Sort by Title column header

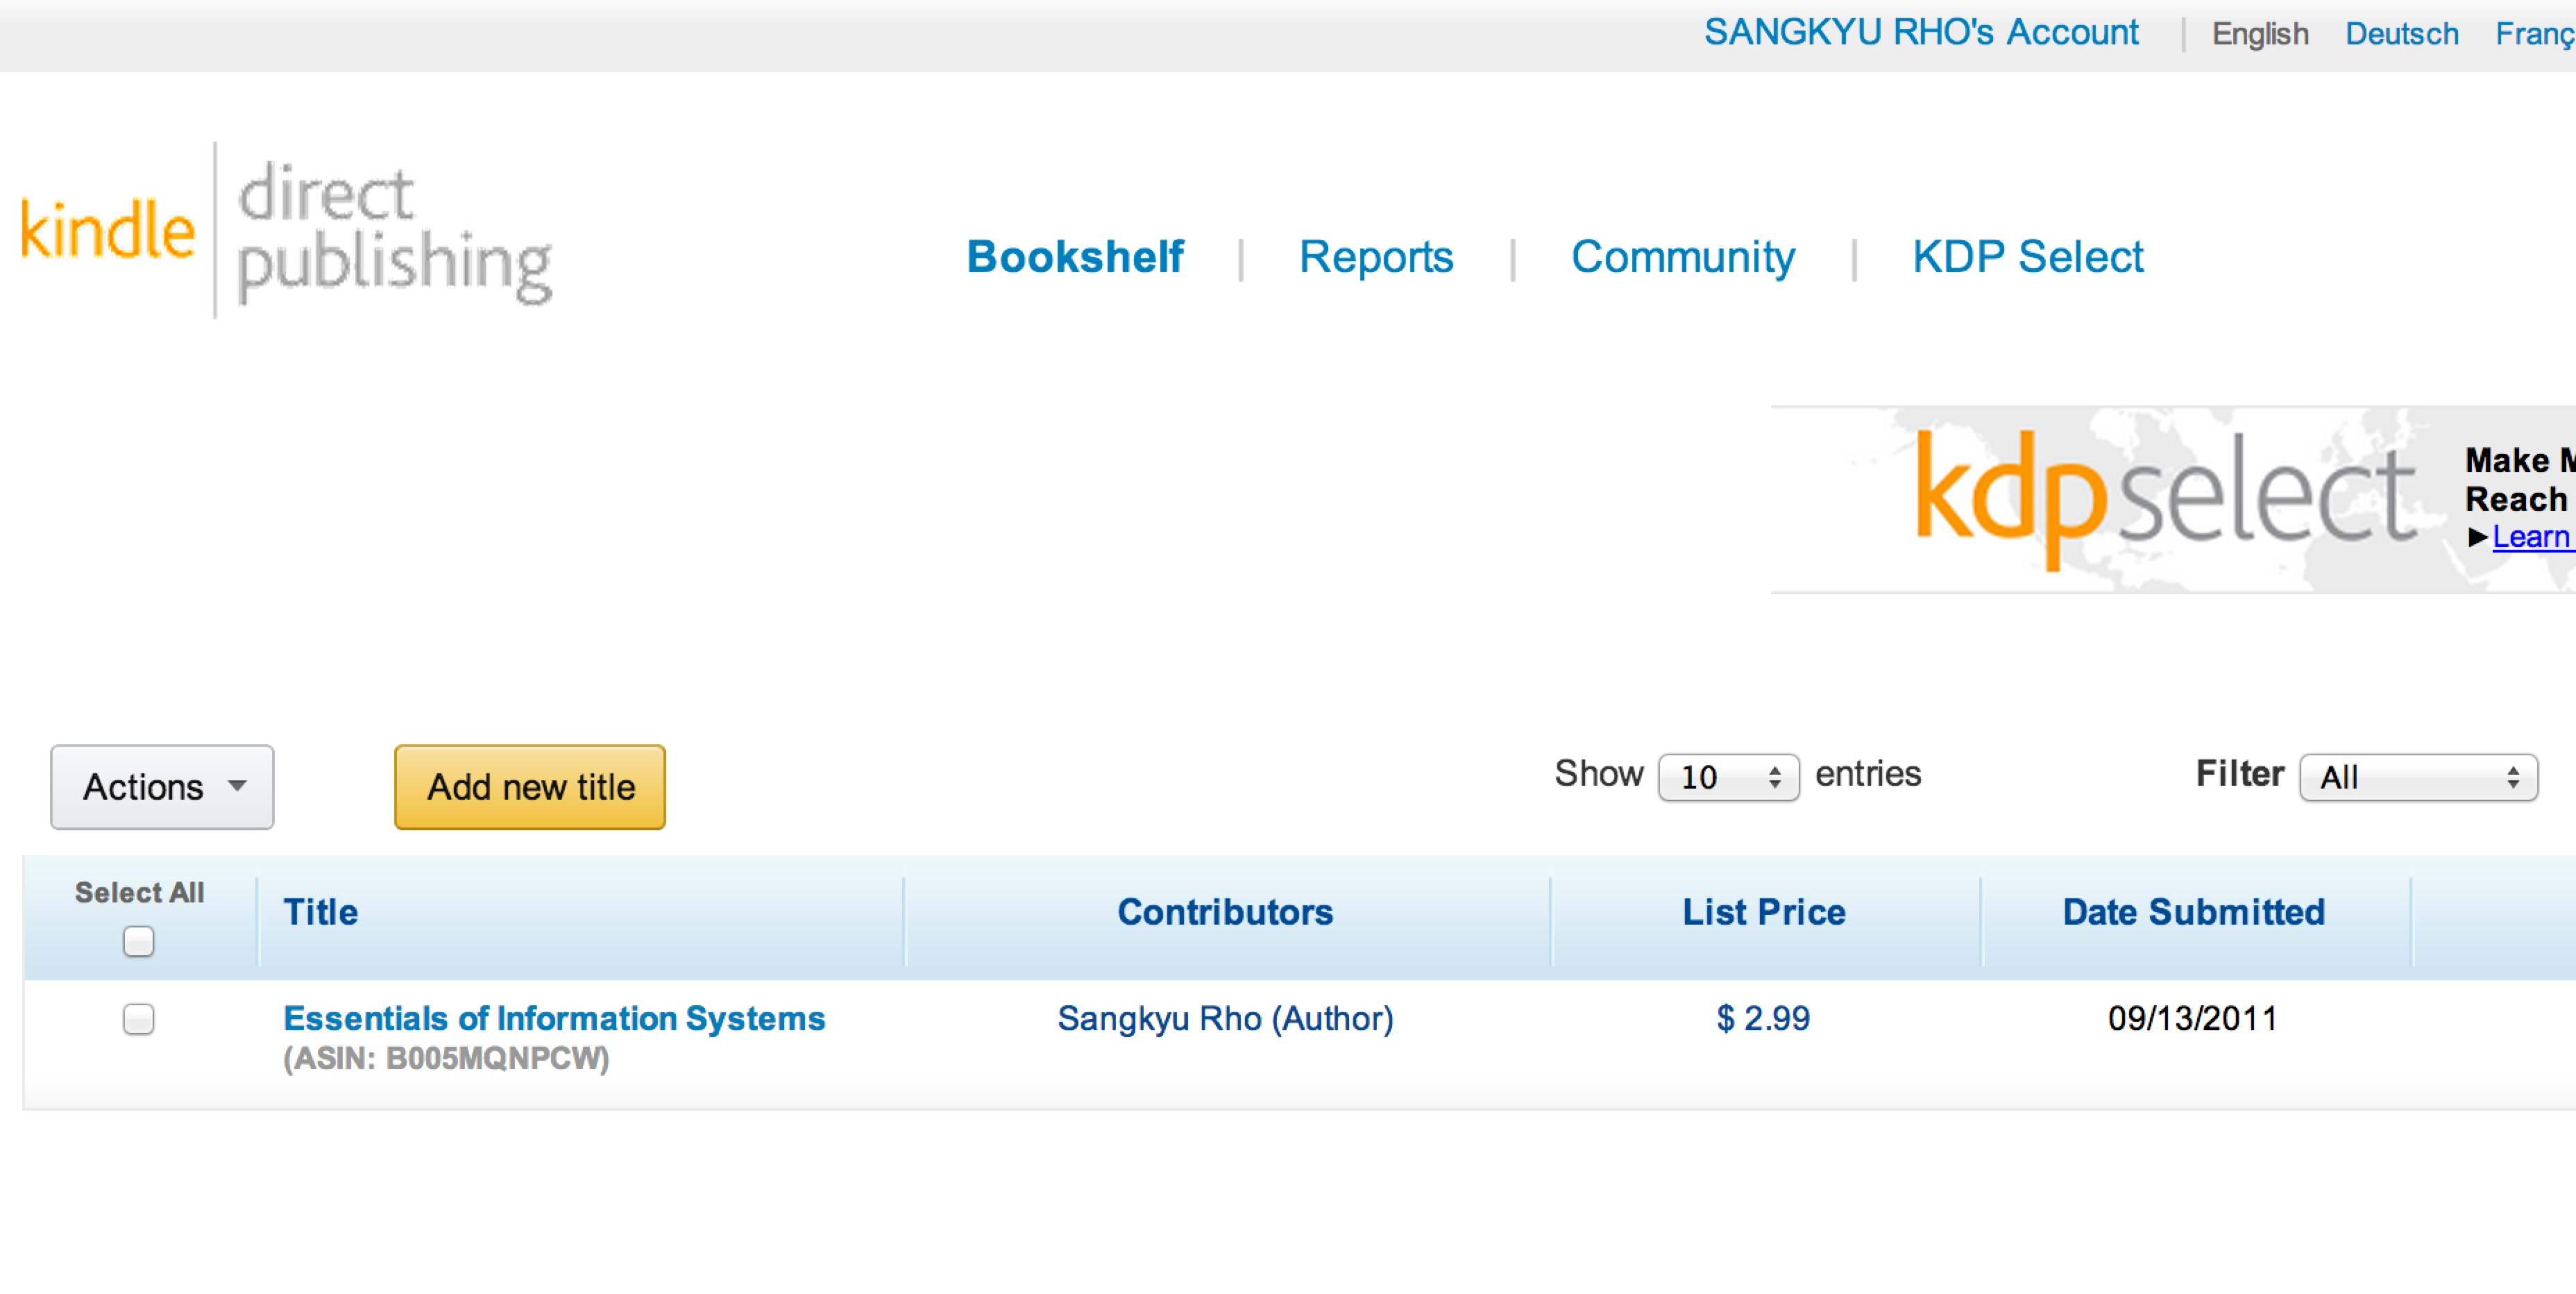click(x=320, y=912)
